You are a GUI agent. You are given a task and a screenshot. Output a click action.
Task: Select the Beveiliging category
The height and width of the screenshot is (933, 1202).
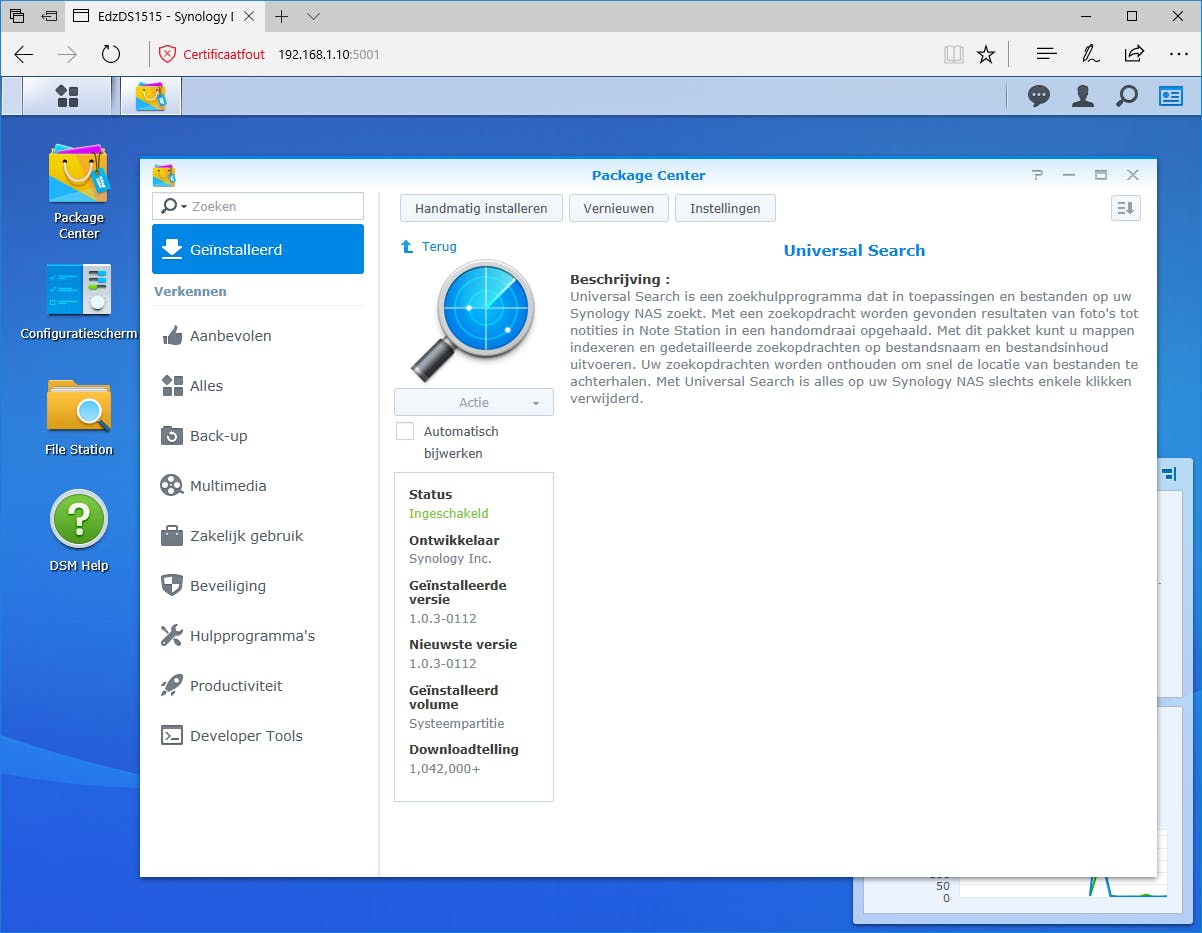pos(258,586)
